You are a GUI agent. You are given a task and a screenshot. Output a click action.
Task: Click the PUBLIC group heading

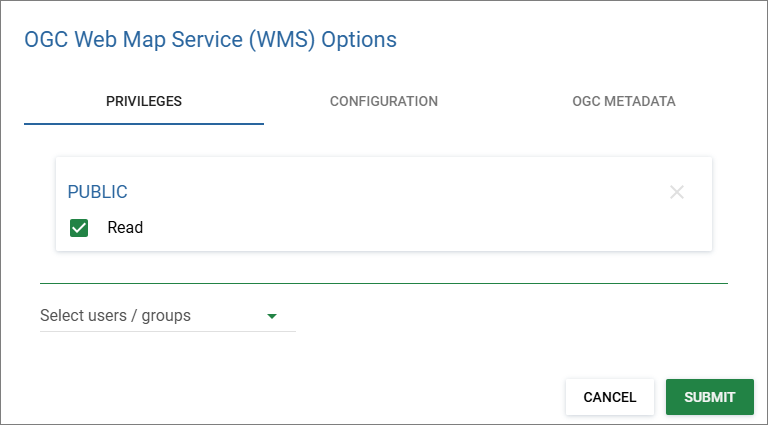click(97, 192)
